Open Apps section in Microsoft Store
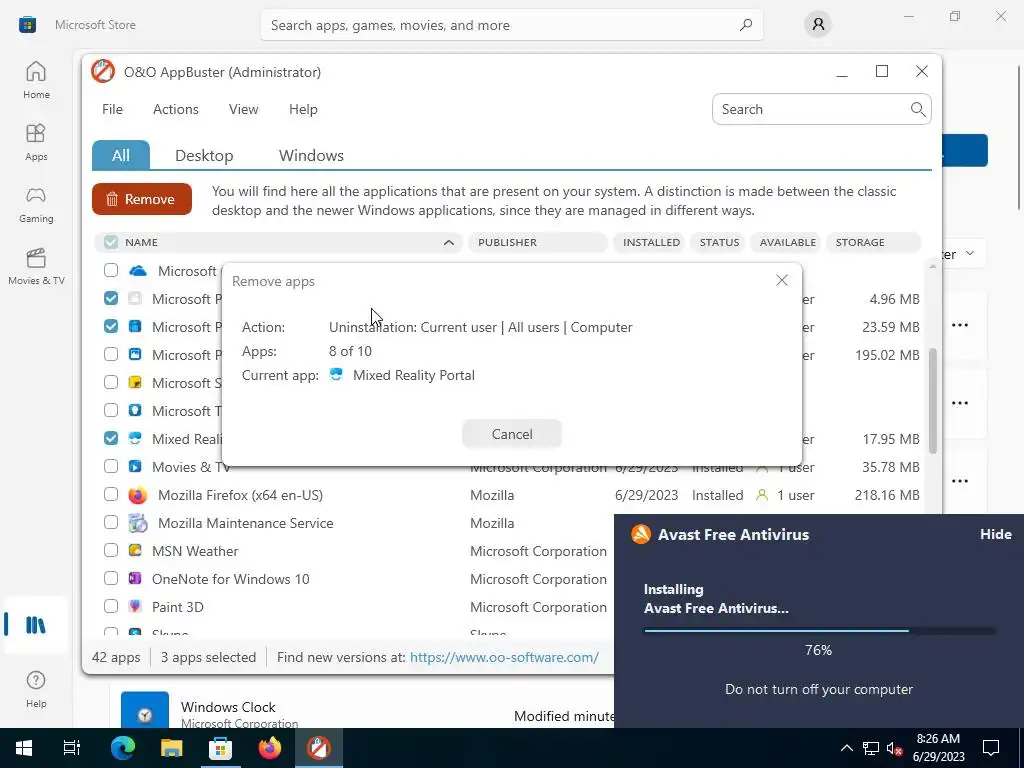Screen dimensions: 1024x768 [36, 142]
